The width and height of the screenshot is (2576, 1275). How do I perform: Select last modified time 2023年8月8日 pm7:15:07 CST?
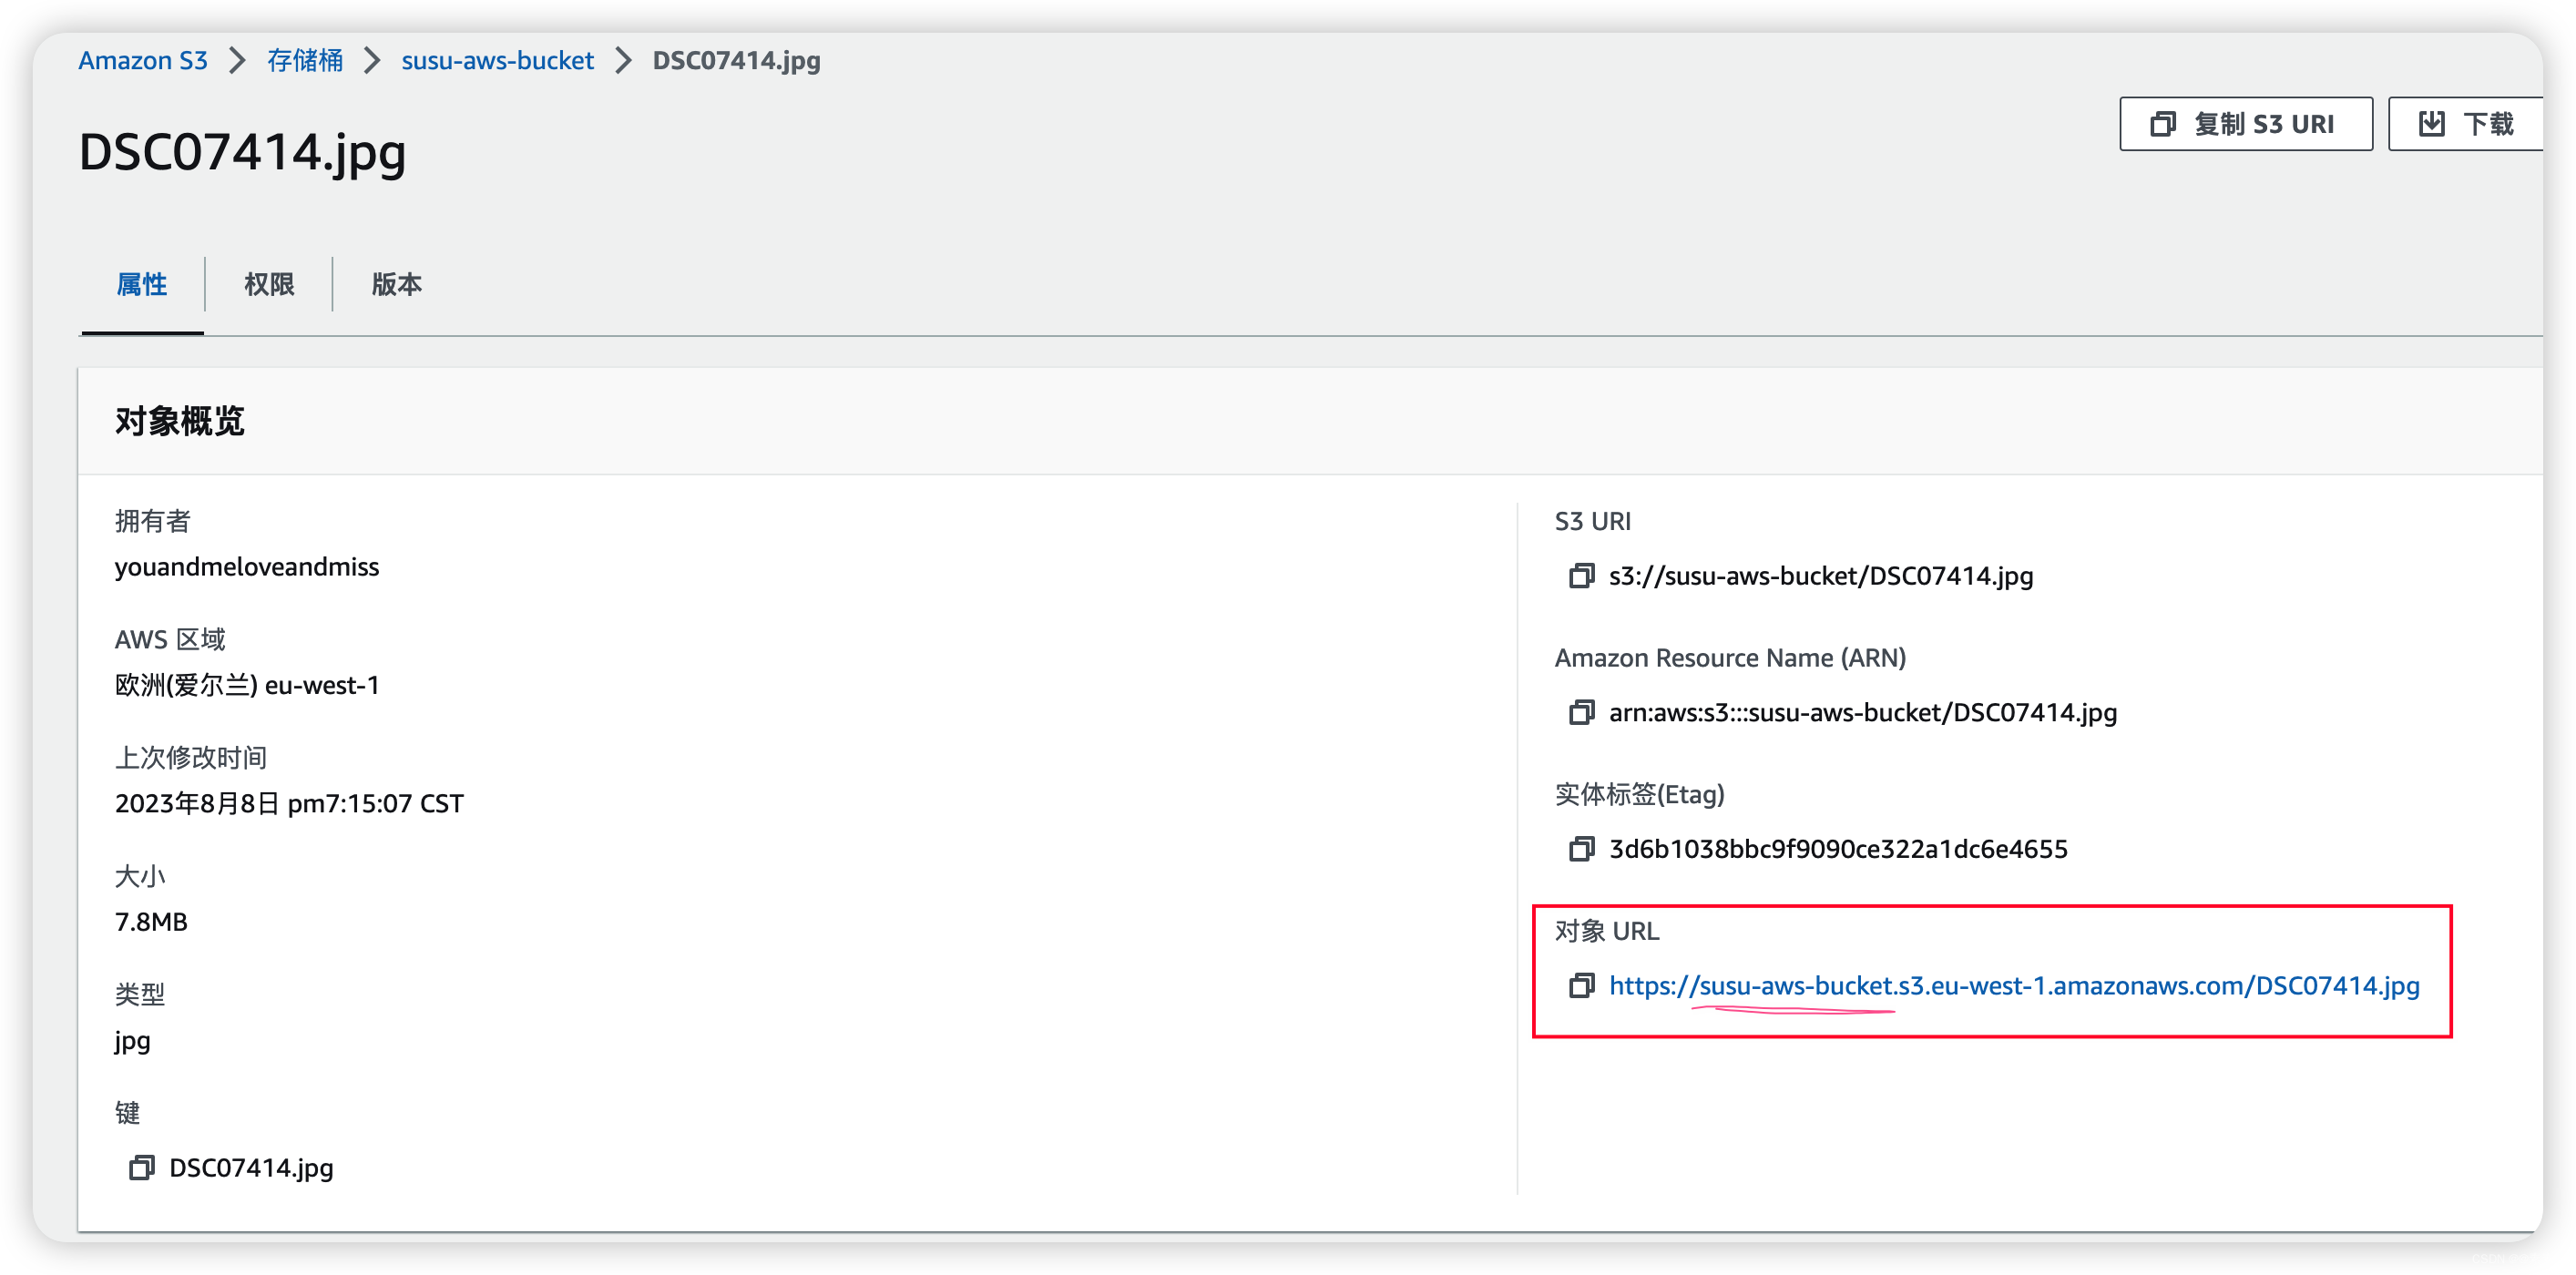coord(289,804)
